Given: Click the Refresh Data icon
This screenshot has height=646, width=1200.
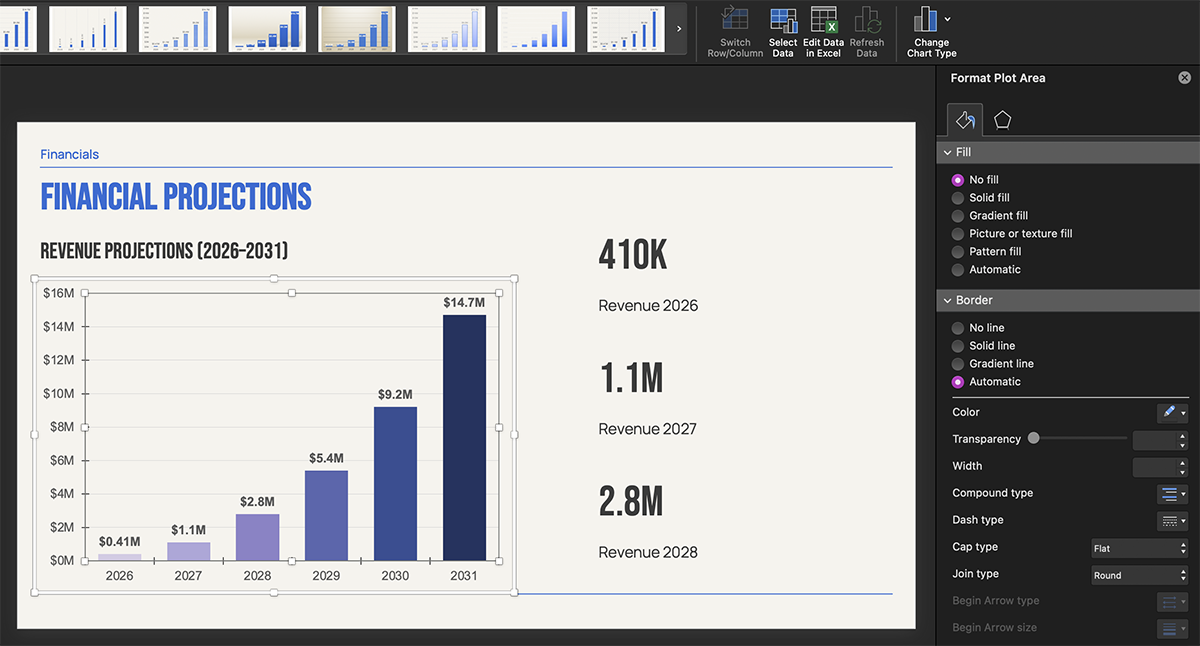Looking at the screenshot, I should pyautogui.click(x=867, y=20).
